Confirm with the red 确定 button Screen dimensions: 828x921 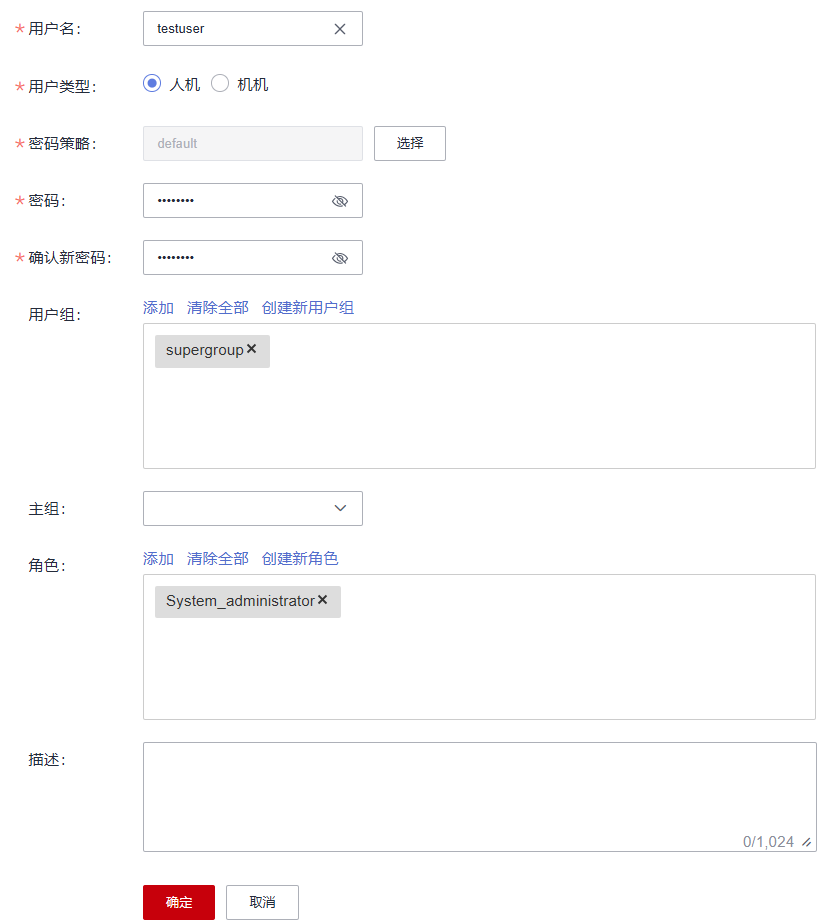(179, 902)
